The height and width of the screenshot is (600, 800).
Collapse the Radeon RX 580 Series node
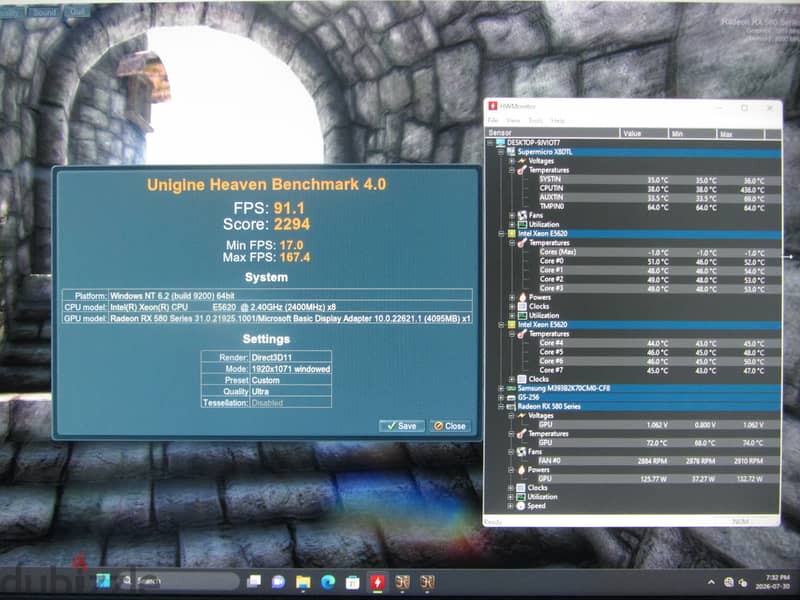pos(502,407)
